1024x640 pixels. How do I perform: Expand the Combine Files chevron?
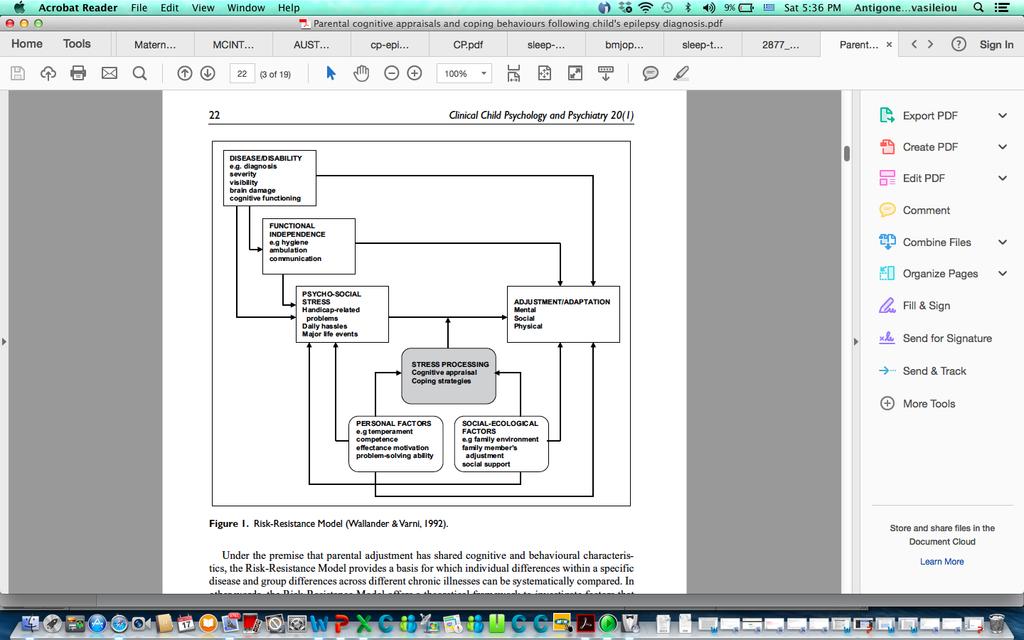tap(1002, 242)
